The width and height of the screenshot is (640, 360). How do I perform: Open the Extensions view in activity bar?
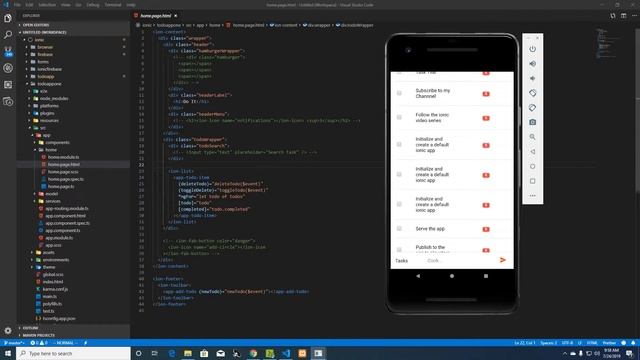(x=8, y=84)
